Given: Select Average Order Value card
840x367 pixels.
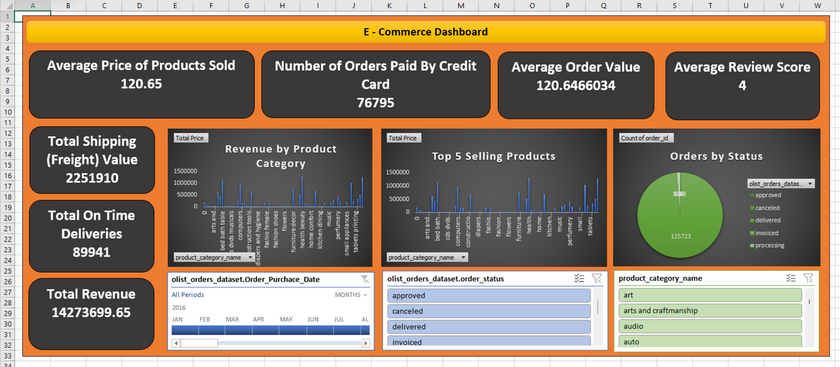Looking at the screenshot, I should (576, 85).
